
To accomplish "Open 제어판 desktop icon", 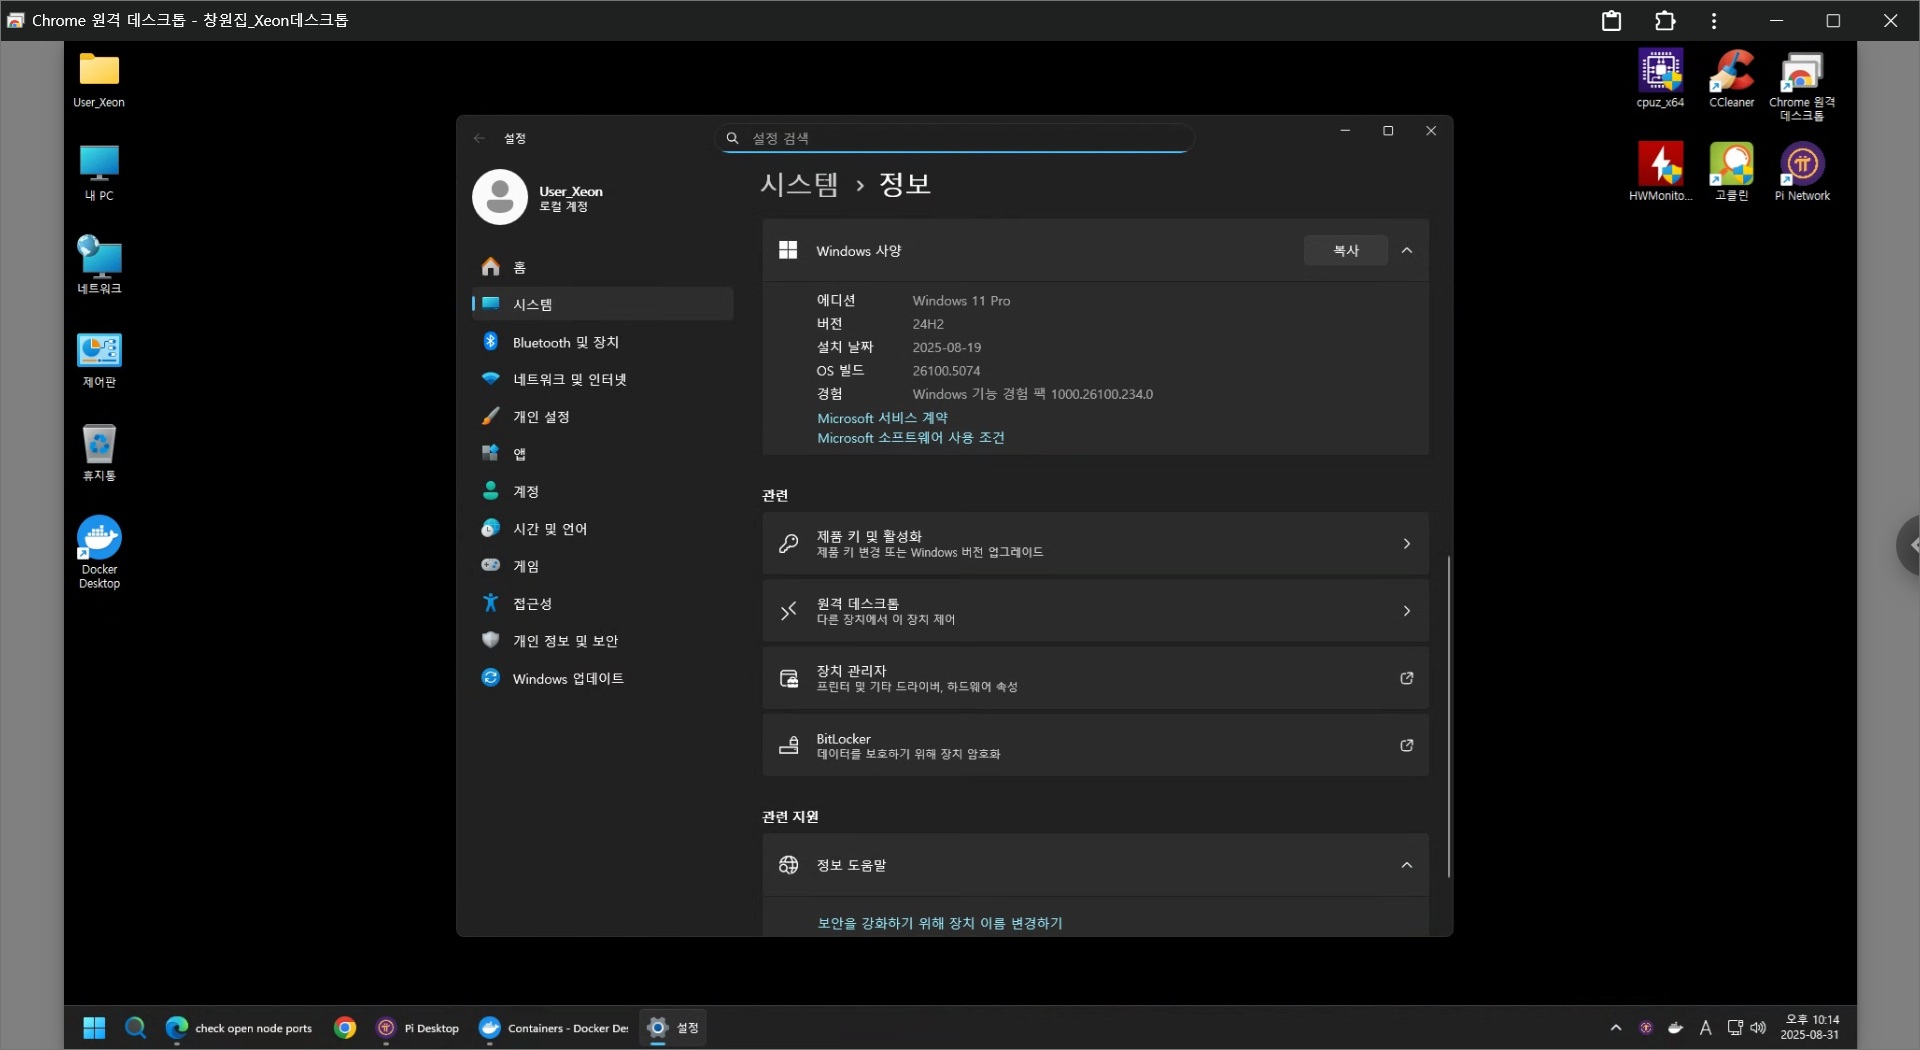I will (x=99, y=360).
